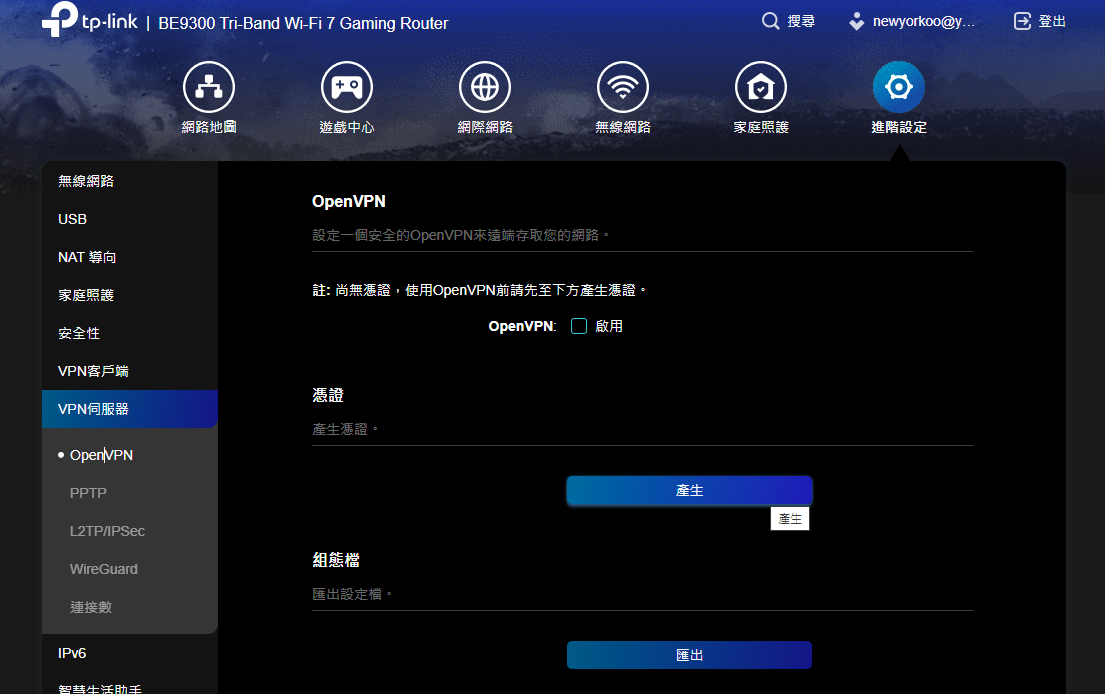Click the search magnifier icon
This screenshot has width=1105, height=694.
point(770,21)
